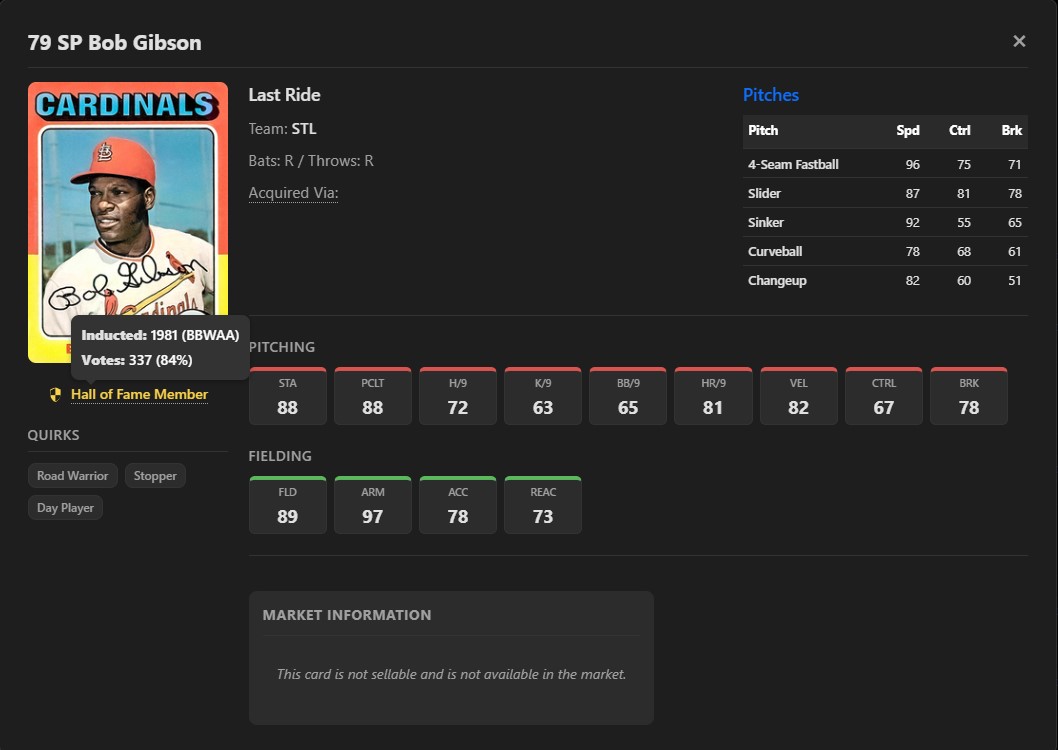Click the FIELDING section heading
The width and height of the screenshot is (1058, 750).
pos(280,456)
